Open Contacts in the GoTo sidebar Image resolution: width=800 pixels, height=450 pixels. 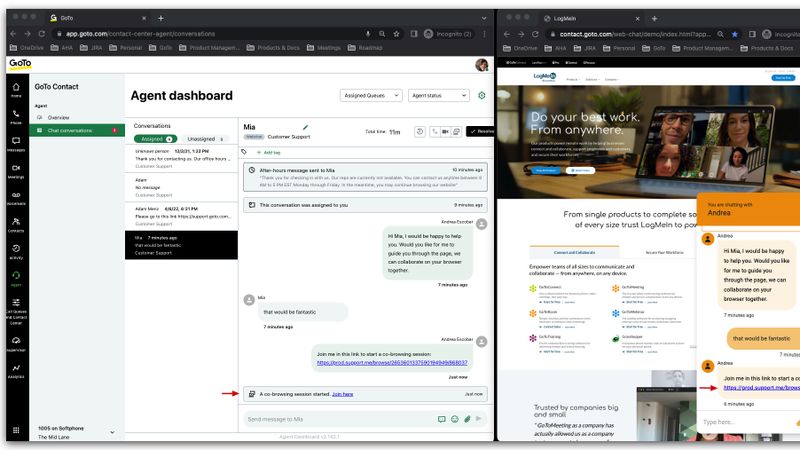tap(16, 224)
